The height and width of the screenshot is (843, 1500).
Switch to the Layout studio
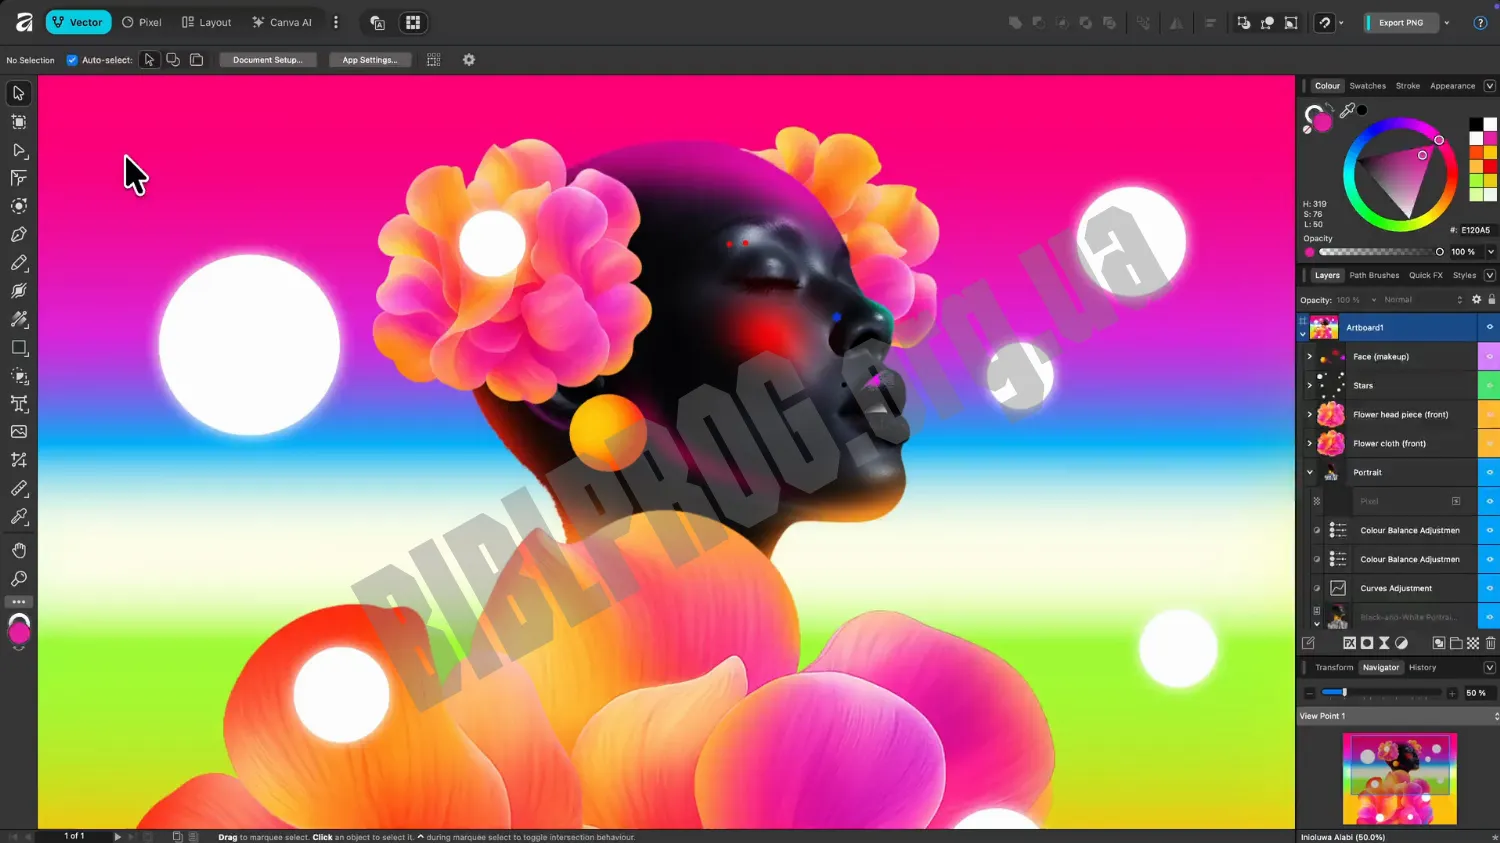pyautogui.click(x=206, y=22)
